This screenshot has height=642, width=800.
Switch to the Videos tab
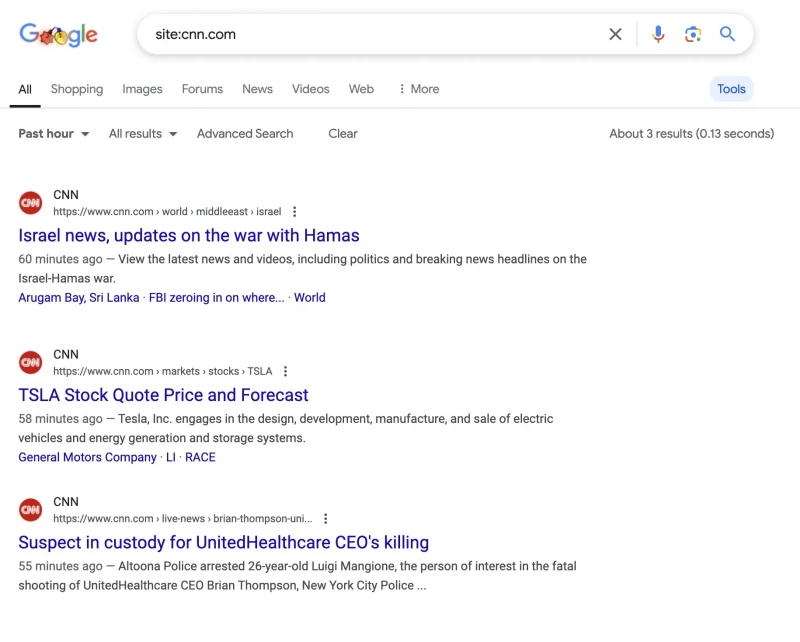click(x=310, y=89)
